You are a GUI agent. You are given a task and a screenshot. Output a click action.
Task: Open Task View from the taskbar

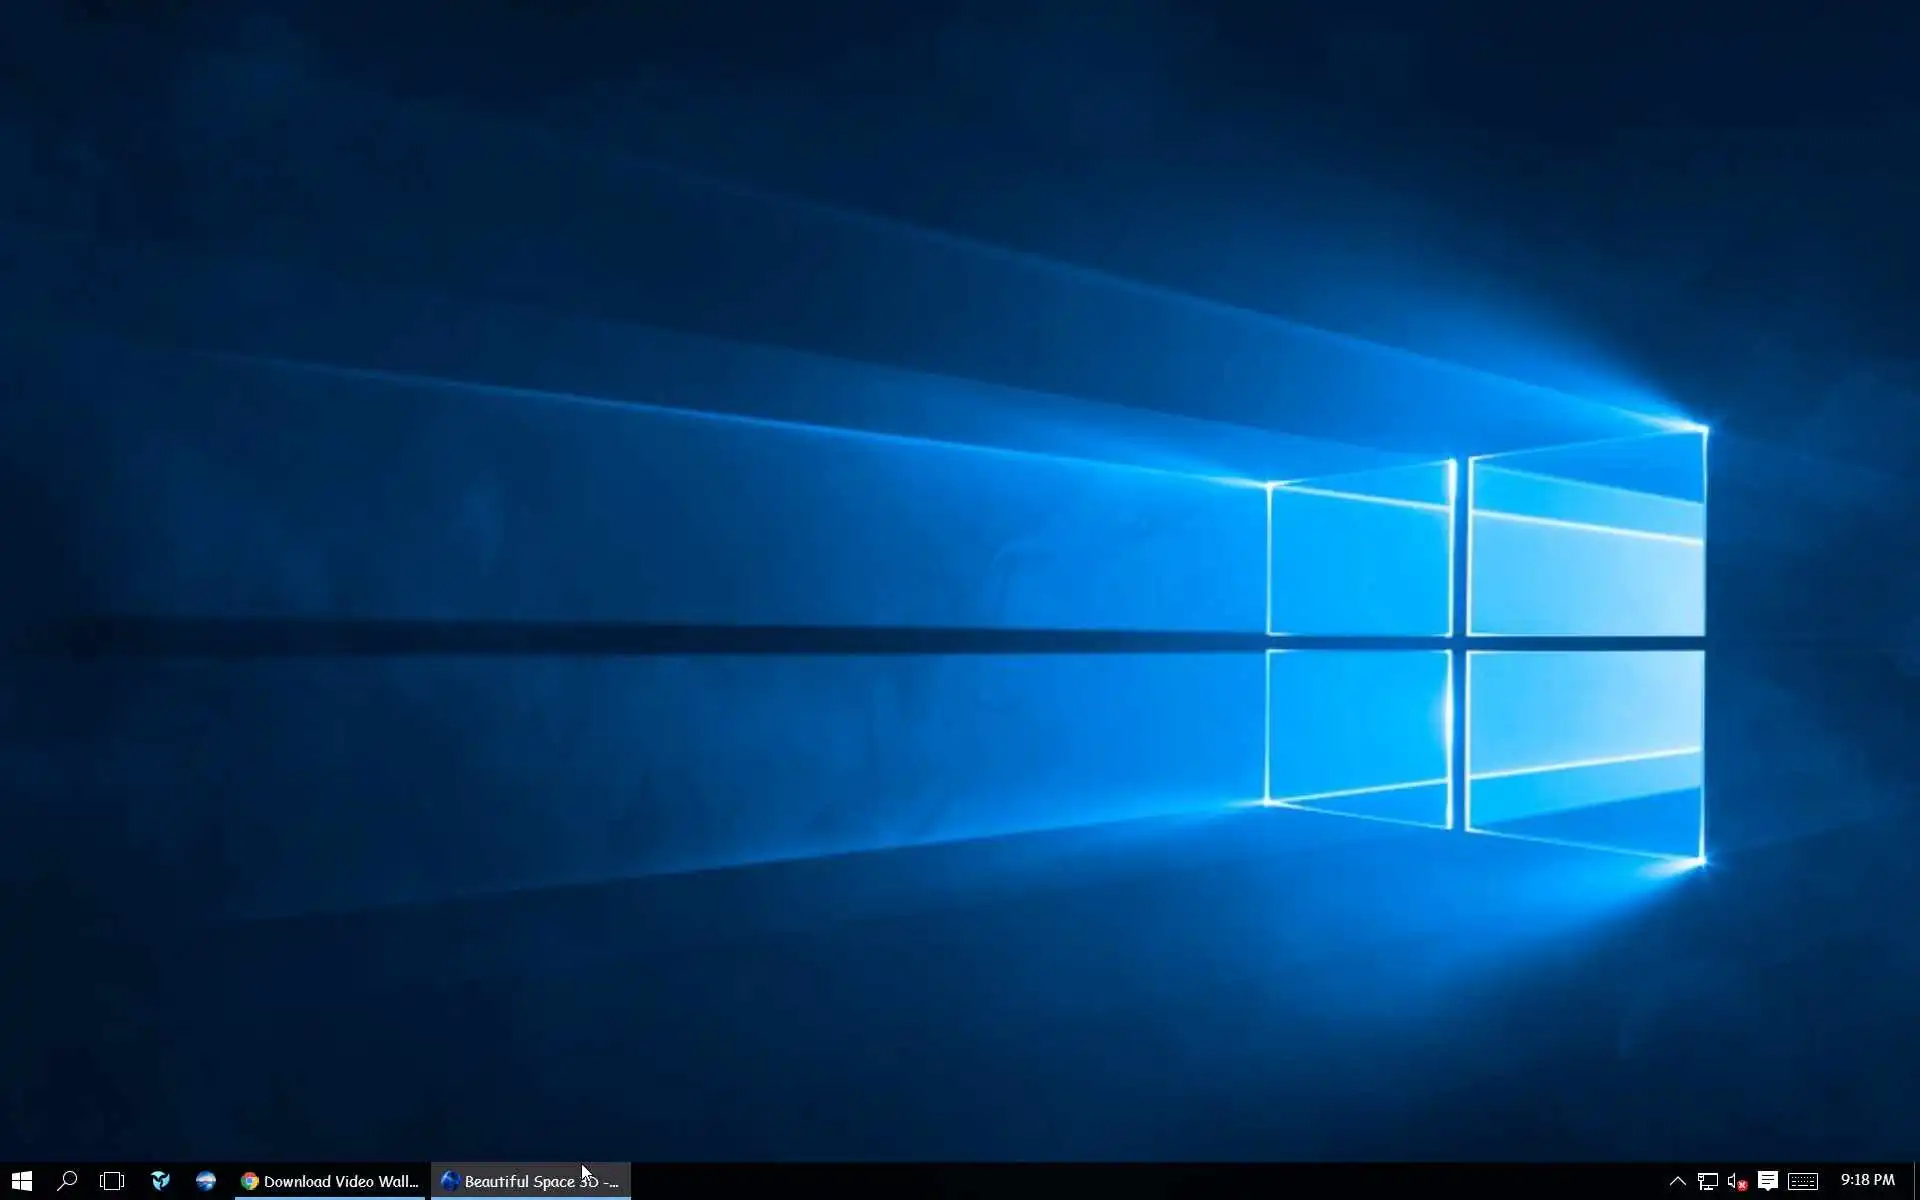tap(112, 1181)
